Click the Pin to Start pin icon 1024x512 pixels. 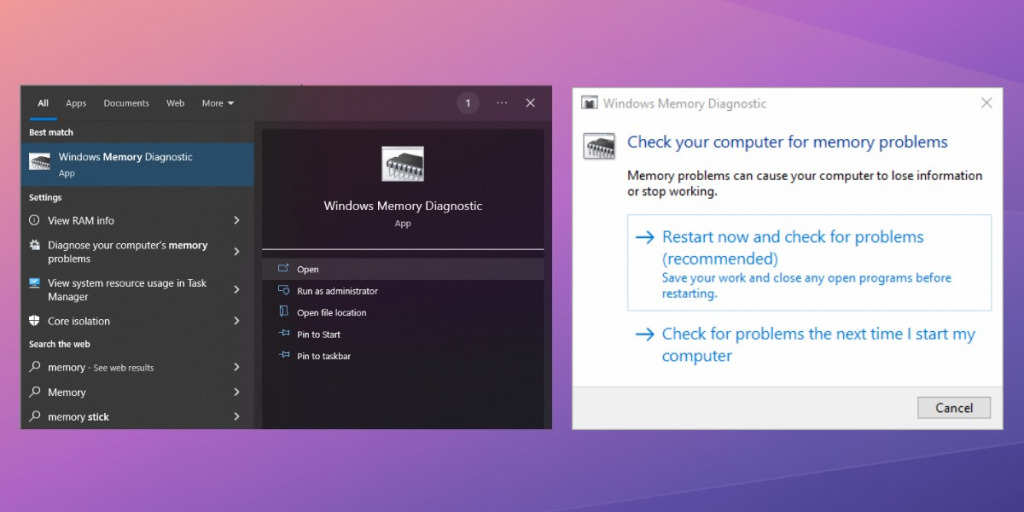coord(283,333)
